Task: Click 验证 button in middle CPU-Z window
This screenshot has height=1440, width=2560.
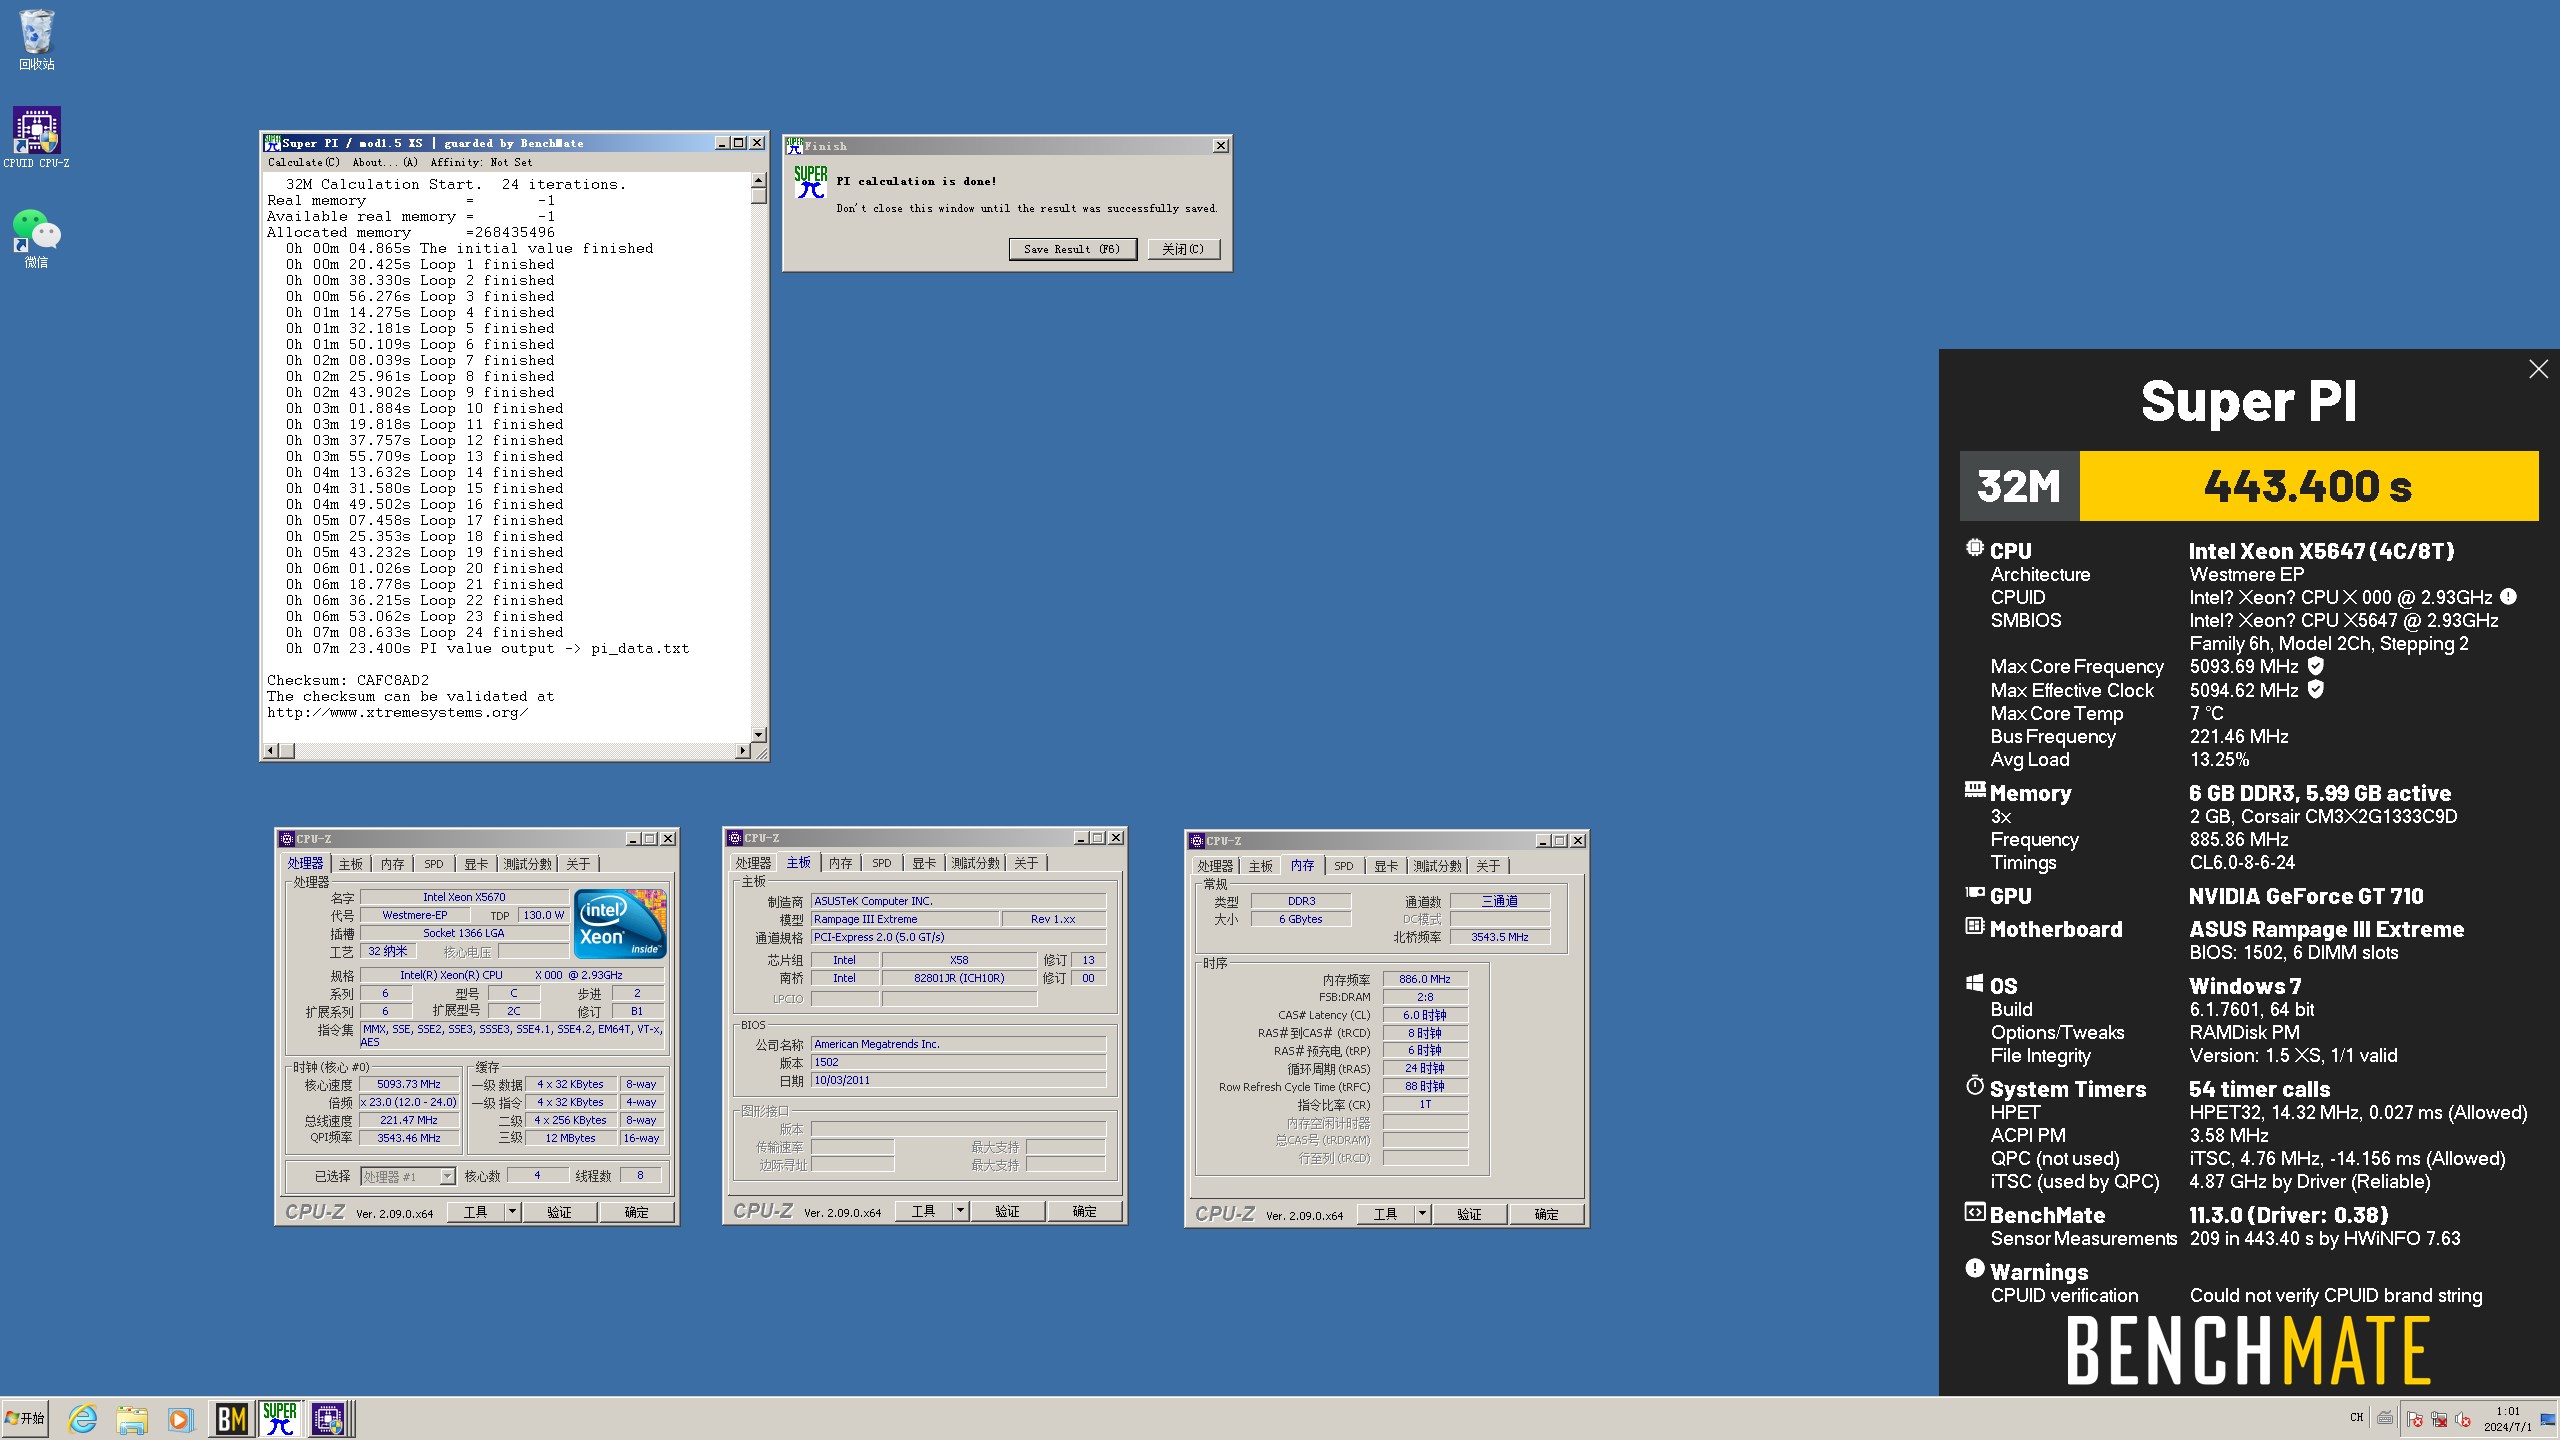Action: pos(1007,1211)
